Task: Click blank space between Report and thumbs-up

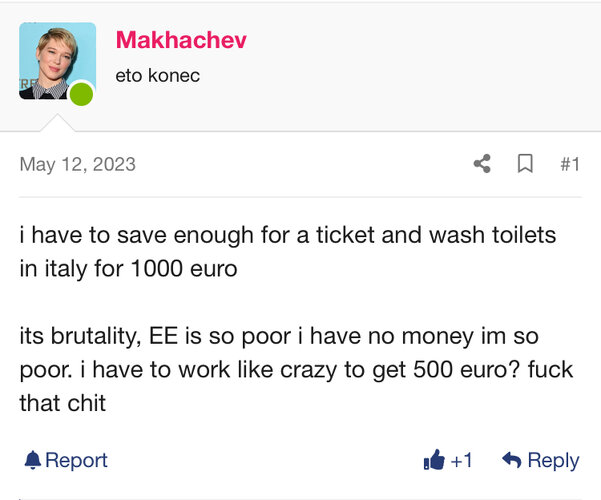Action: tap(260, 460)
